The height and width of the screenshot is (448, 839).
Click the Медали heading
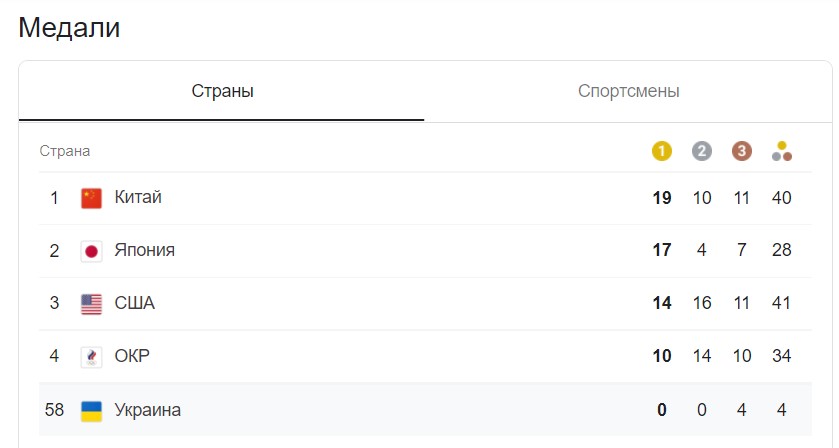pyautogui.click(x=69, y=27)
